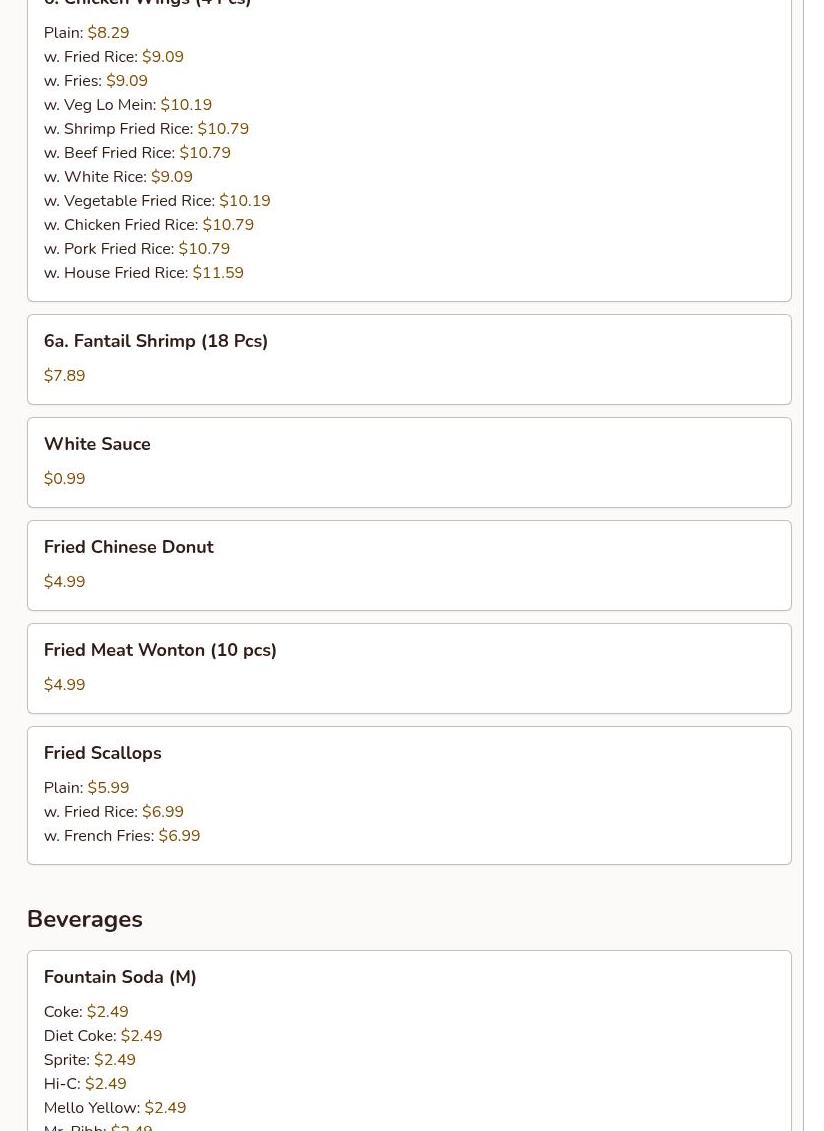Select Fried Meat Wonton (10 pcs)
The image size is (824, 1131).
(x=409, y=669)
